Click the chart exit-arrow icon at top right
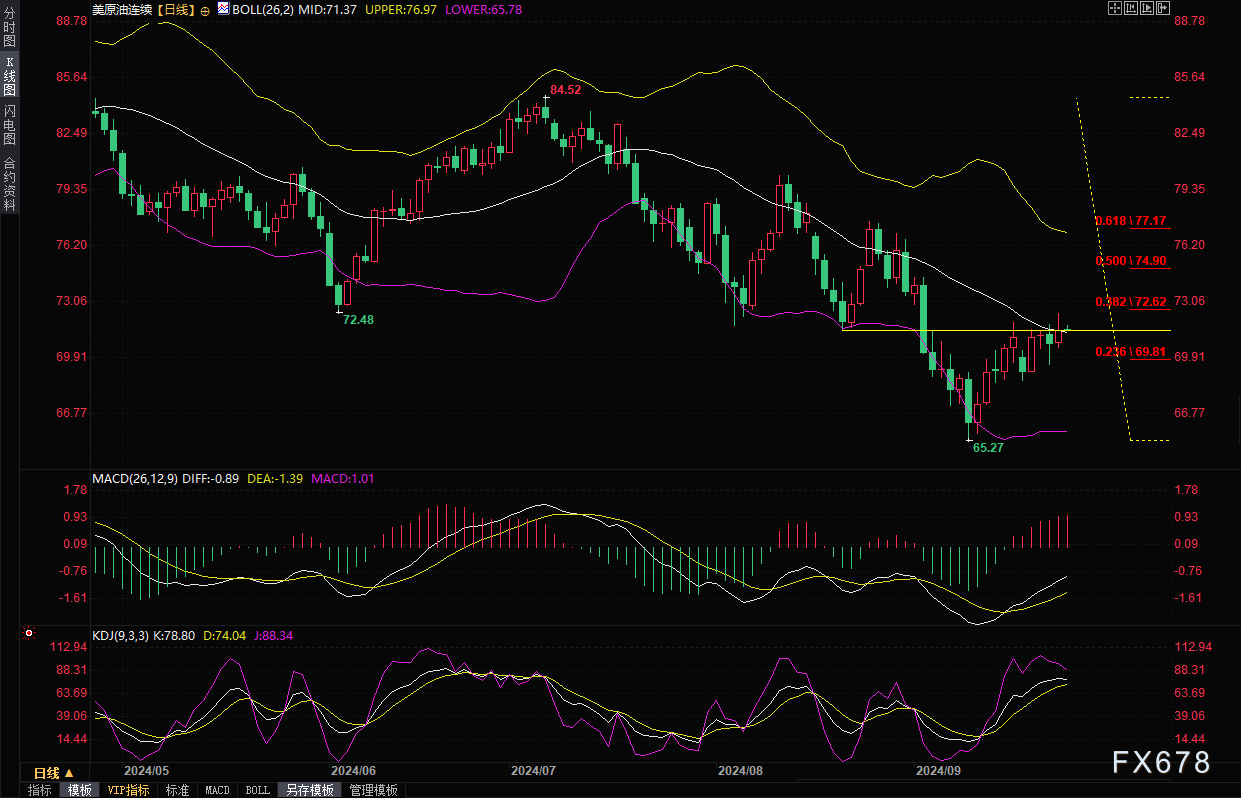The width and height of the screenshot is (1241, 798). (1163, 8)
